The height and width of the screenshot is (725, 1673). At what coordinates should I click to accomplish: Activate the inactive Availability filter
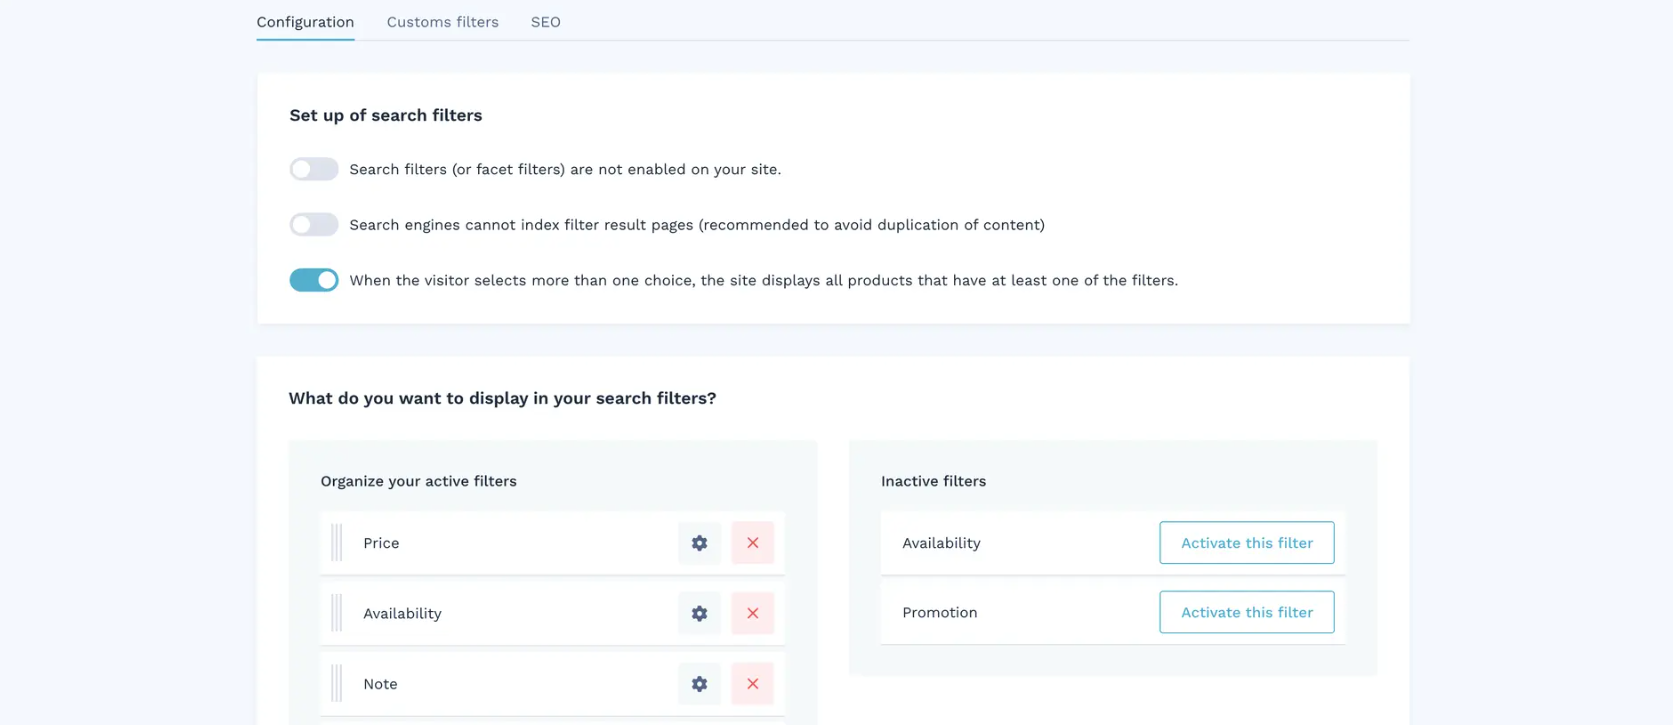(1247, 543)
